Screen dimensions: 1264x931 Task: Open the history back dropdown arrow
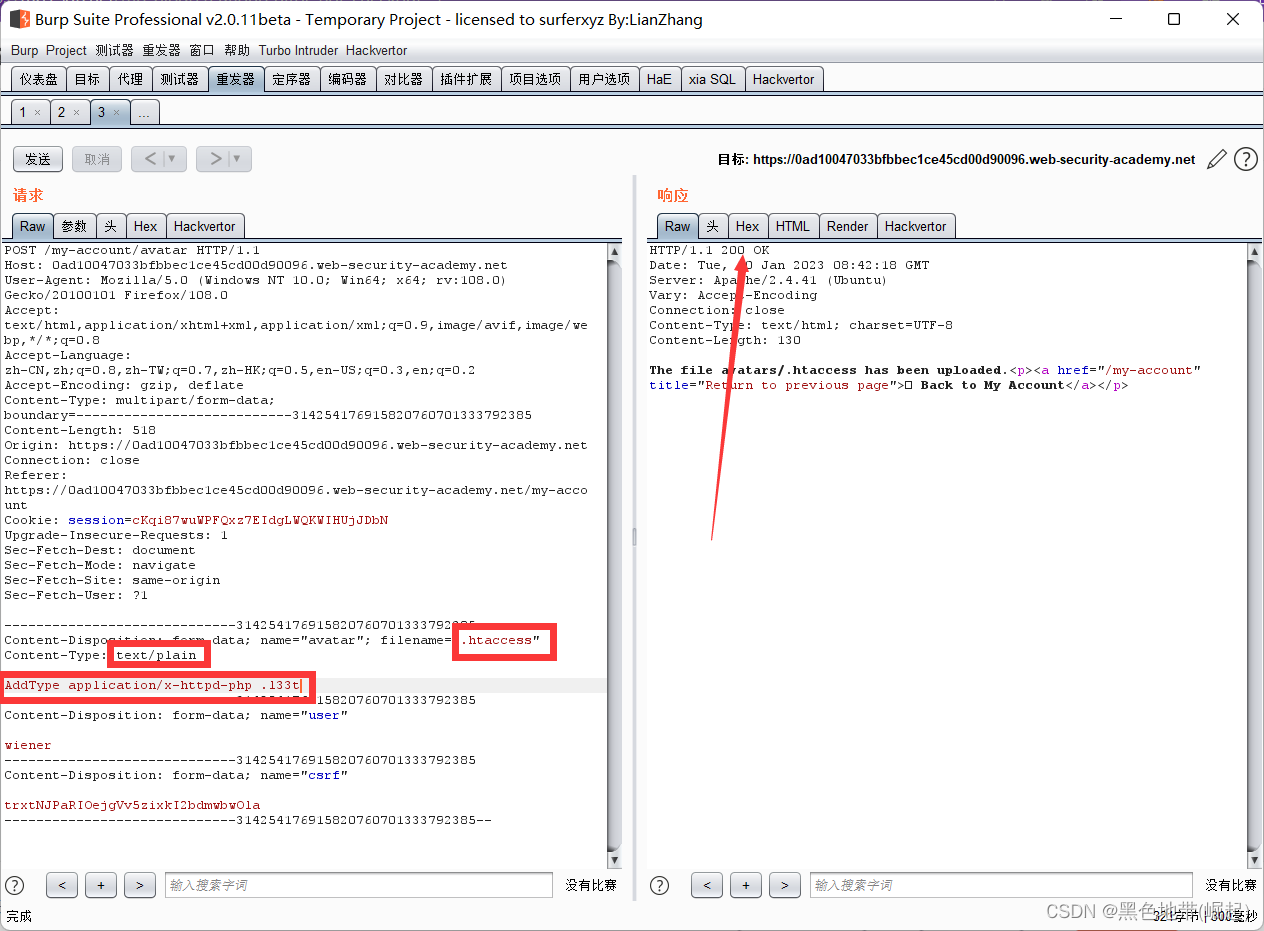pyautogui.click(x=172, y=159)
